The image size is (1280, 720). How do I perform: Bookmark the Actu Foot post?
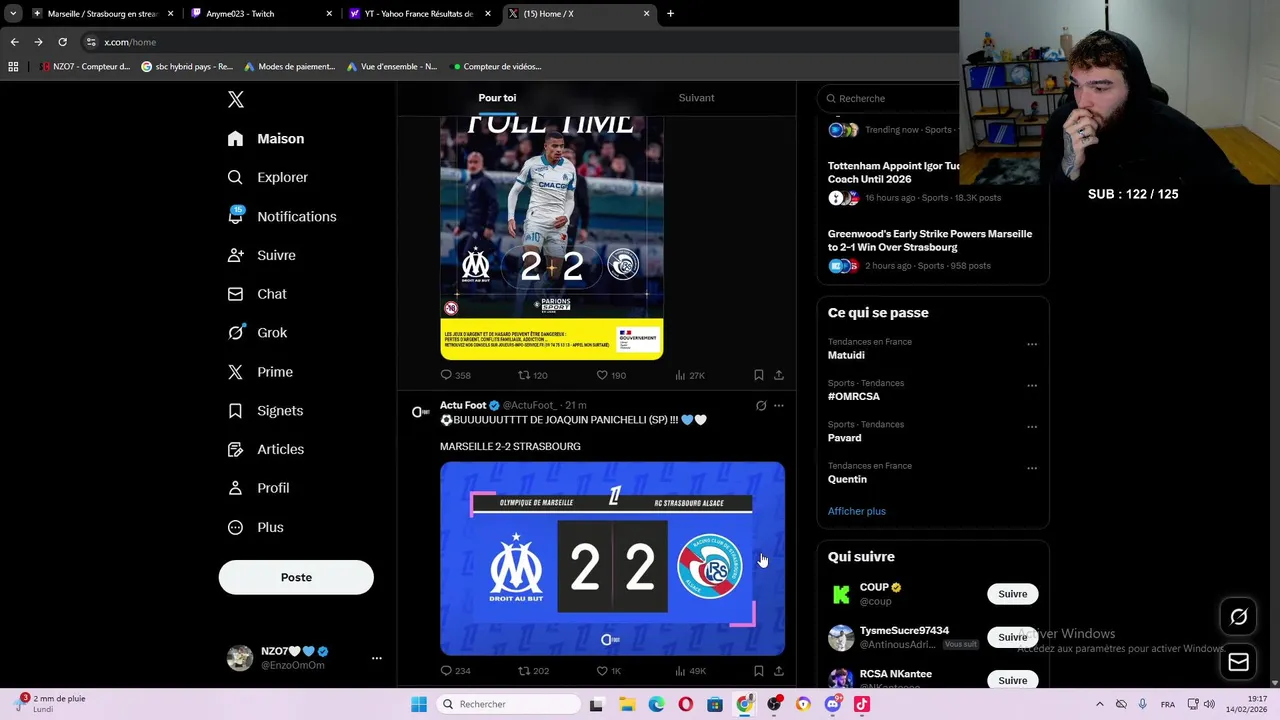click(x=759, y=671)
